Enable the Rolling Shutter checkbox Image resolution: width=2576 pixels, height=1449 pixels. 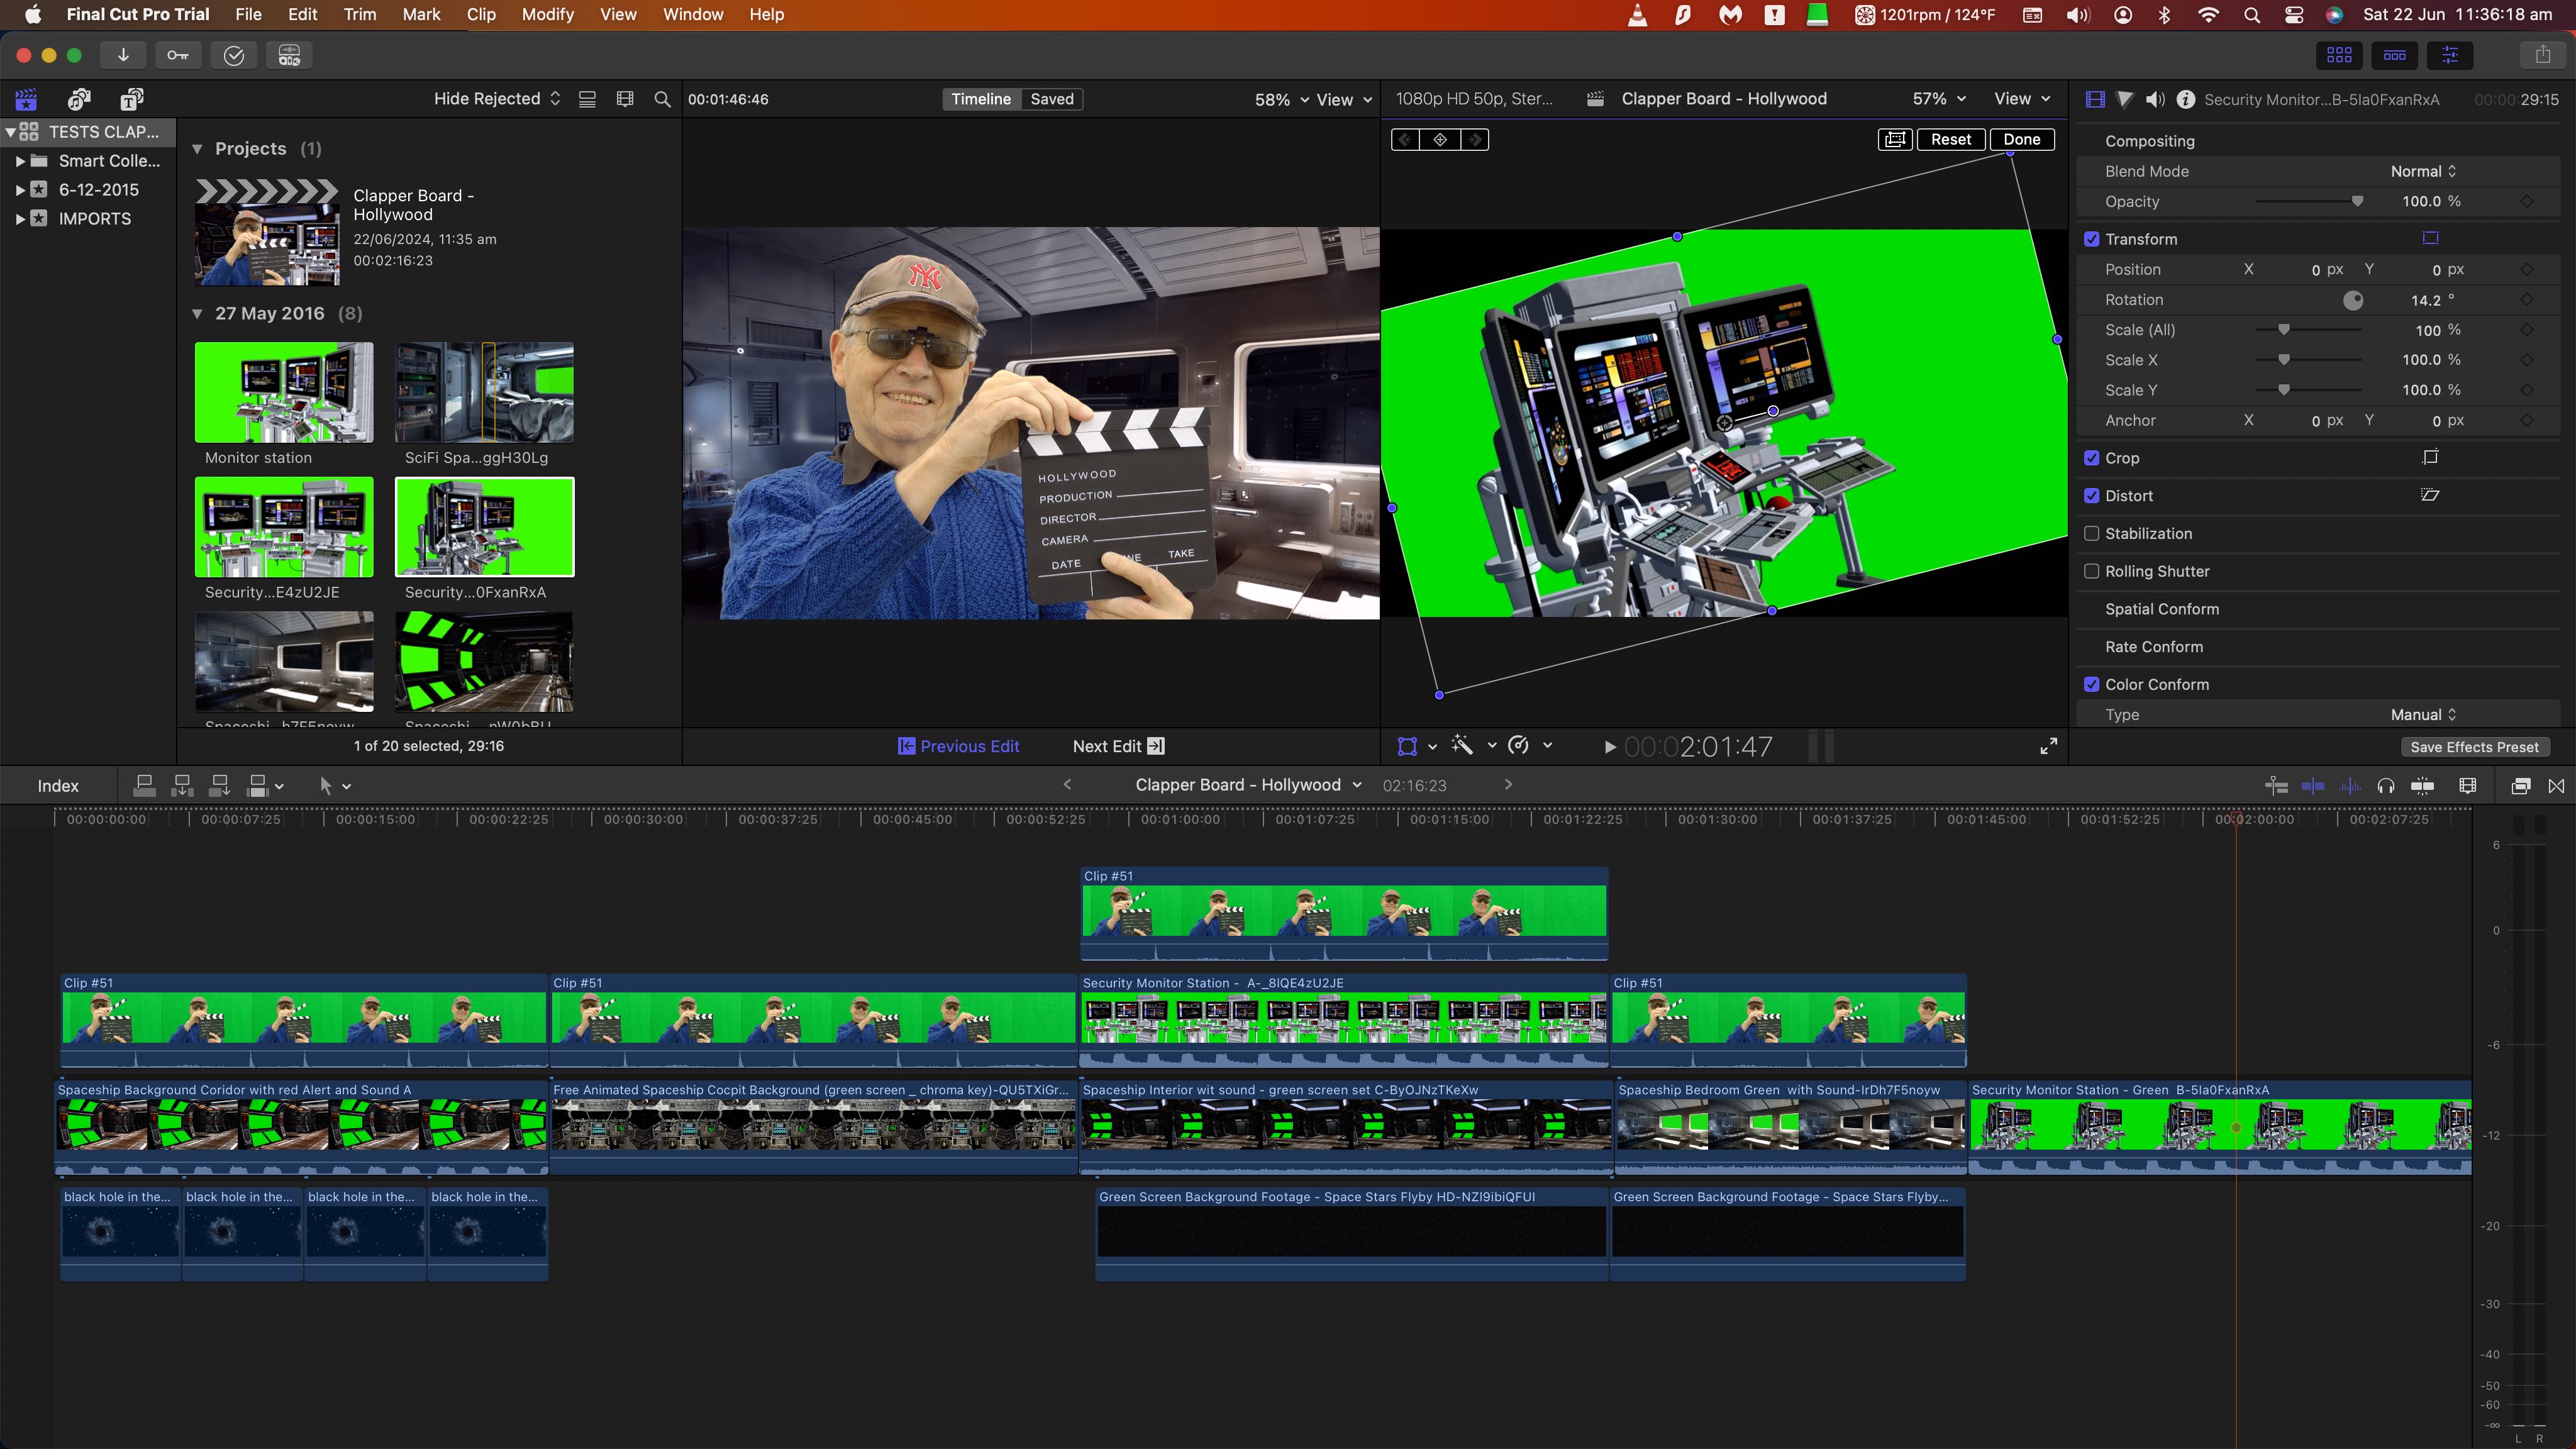pos(2091,571)
